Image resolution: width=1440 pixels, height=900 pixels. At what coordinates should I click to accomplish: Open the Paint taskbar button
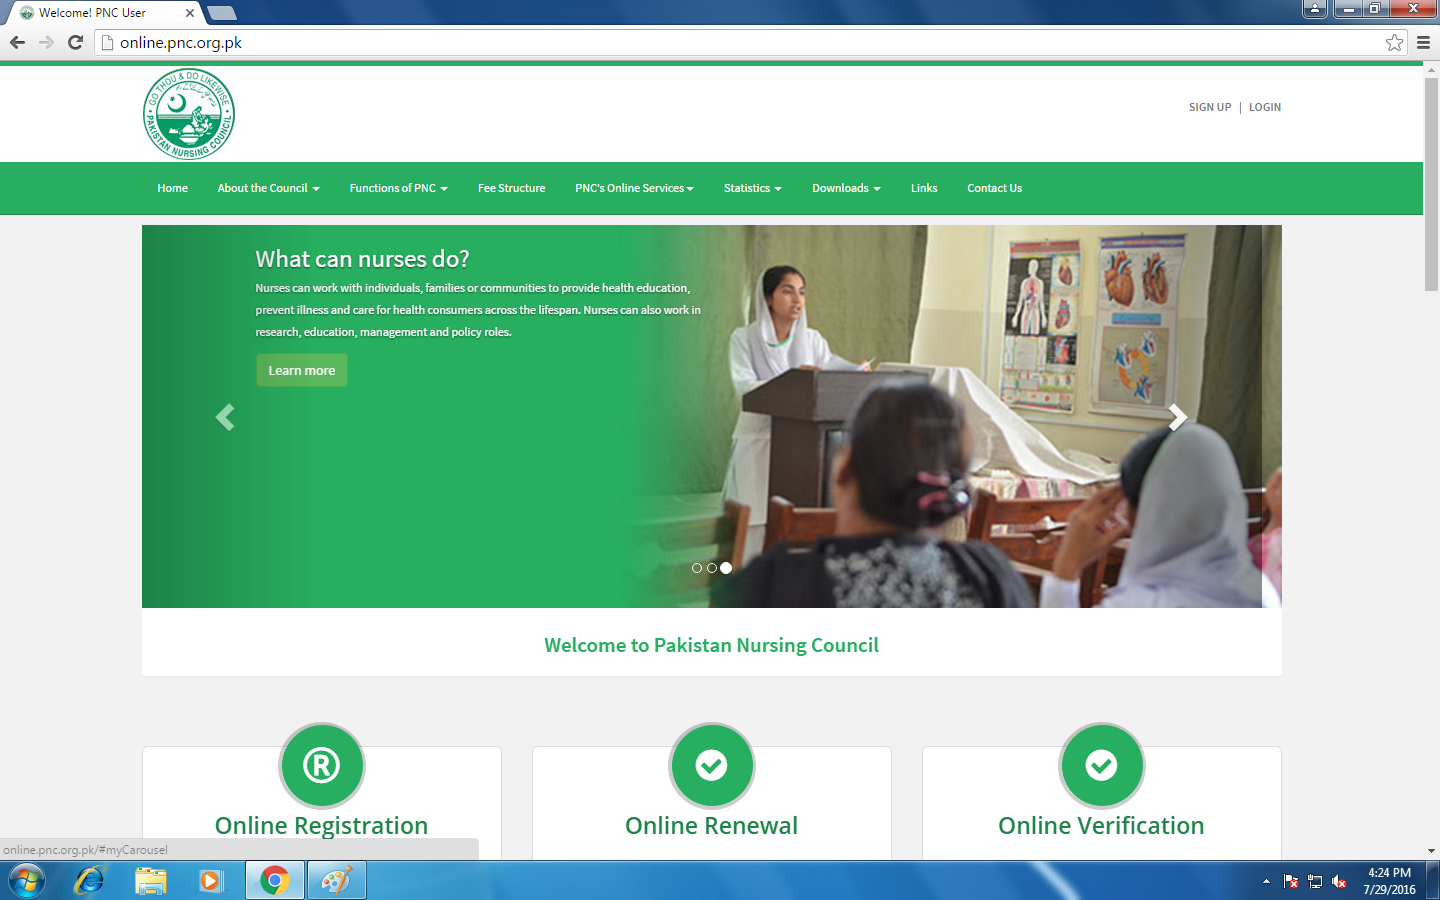(x=337, y=881)
